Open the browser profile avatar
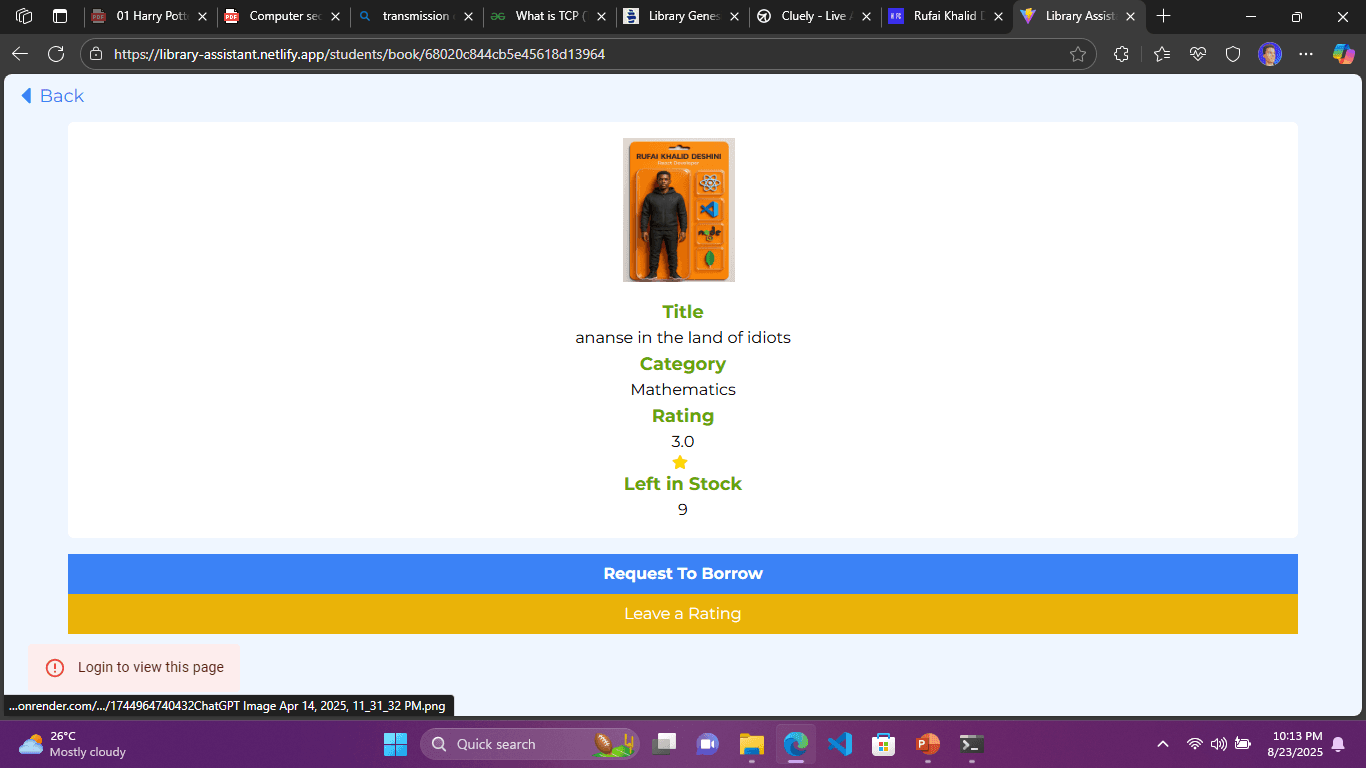 (x=1269, y=54)
